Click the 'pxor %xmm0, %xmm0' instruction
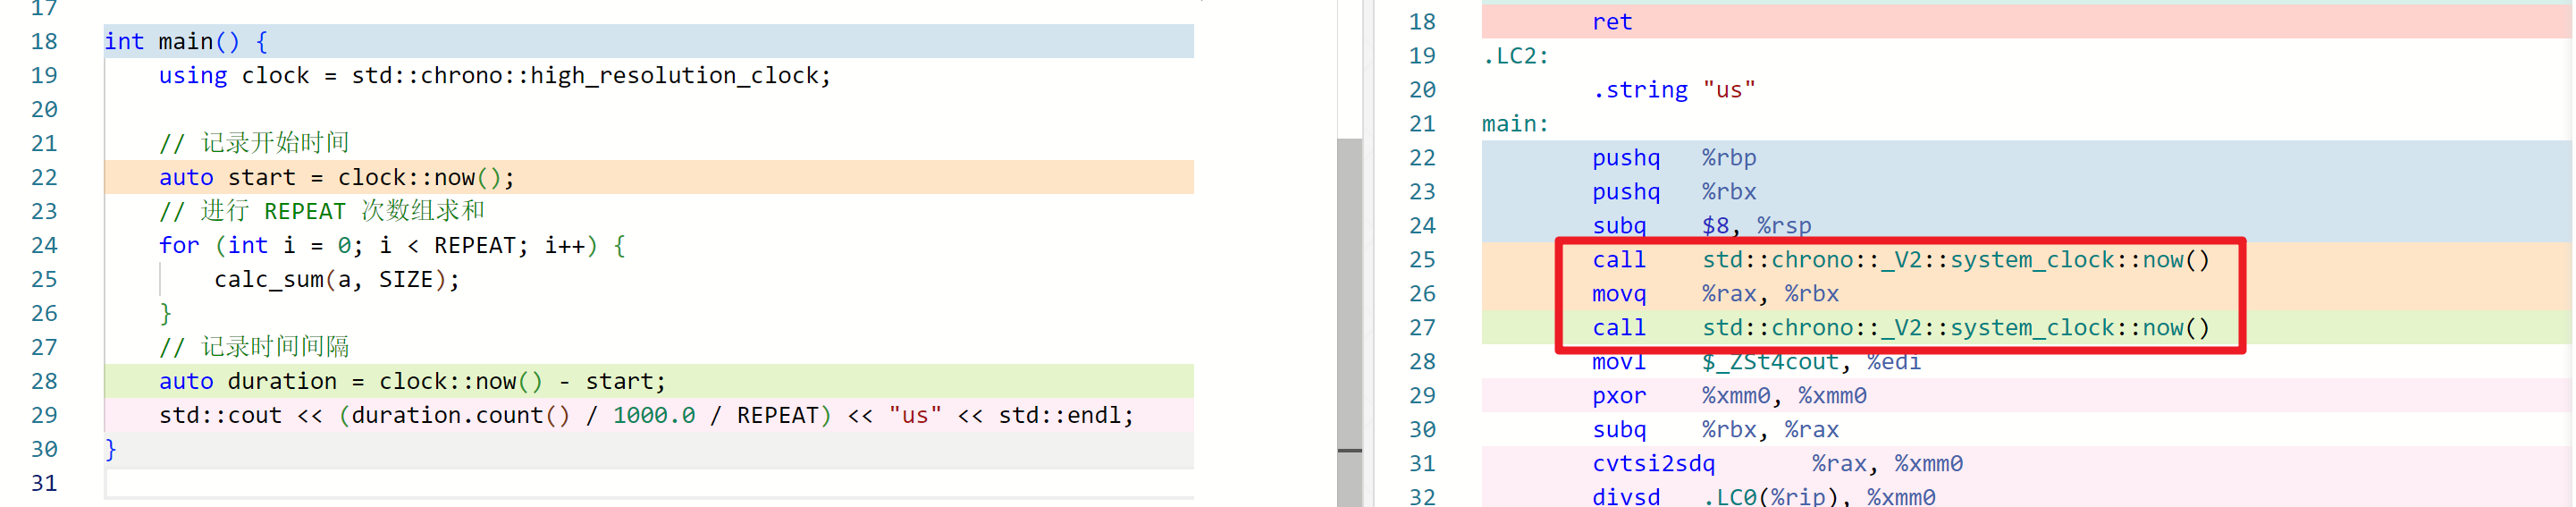This screenshot has height=507, width=2576. point(1728,396)
